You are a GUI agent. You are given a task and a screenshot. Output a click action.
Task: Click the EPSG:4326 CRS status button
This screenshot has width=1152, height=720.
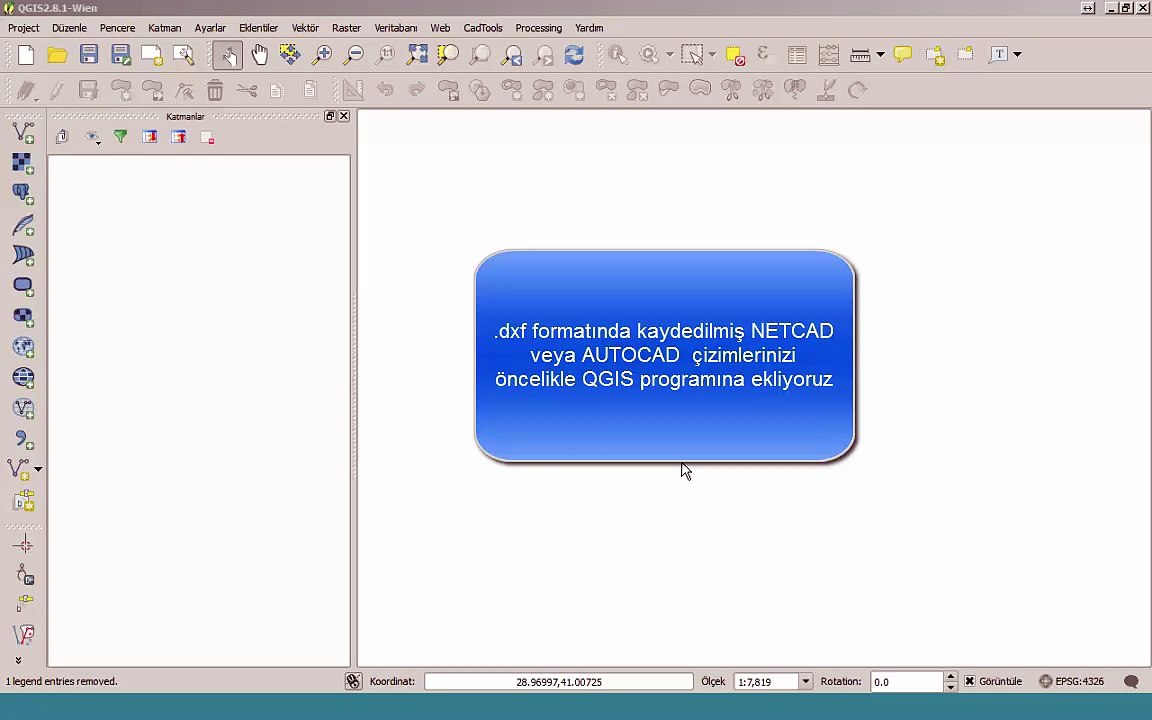(x=1071, y=682)
